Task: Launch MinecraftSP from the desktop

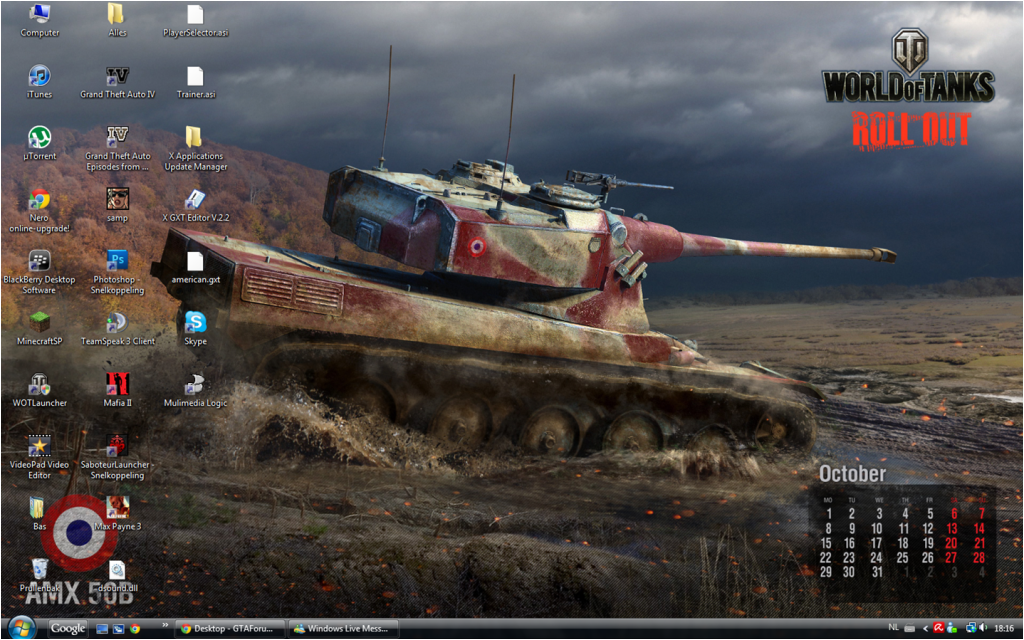Action: [39, 328]
